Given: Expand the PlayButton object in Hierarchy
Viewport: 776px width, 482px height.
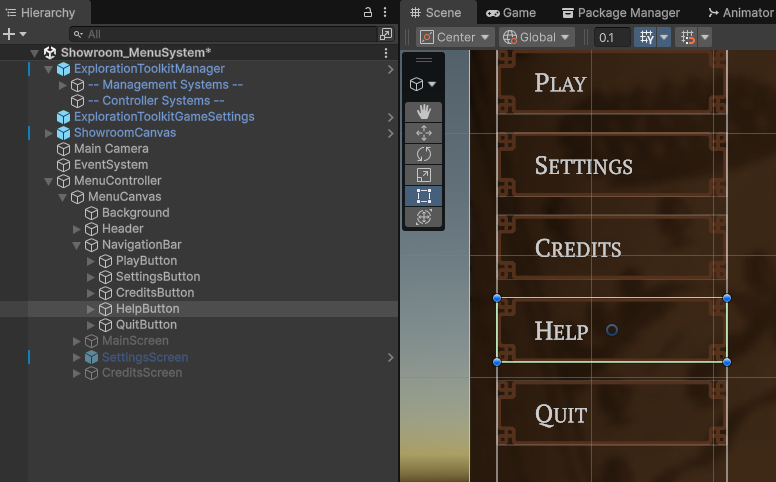Looking at the screenshot, I should pyautogui.click(x=91, y=261).
